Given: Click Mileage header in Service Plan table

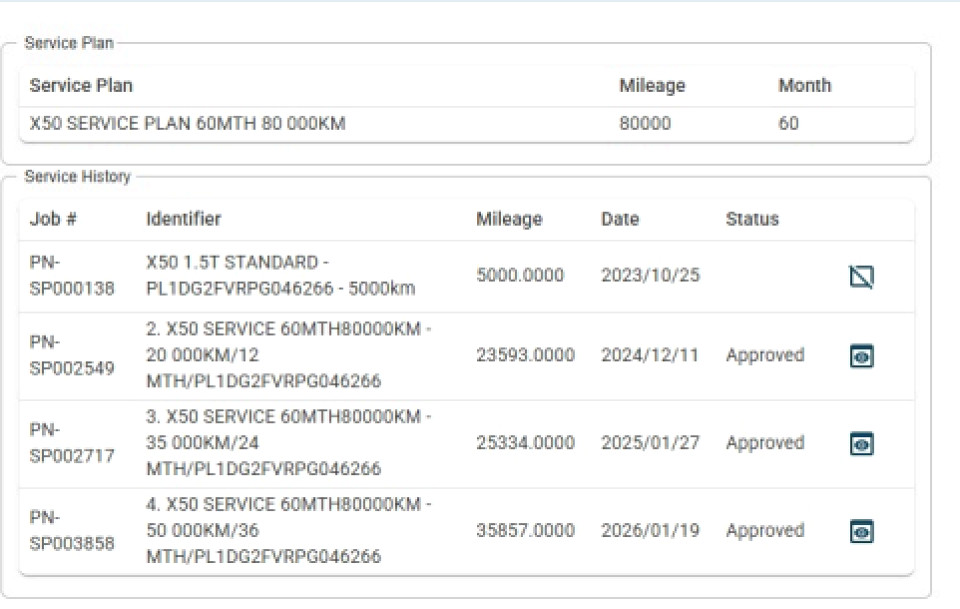Looking at the screenshot, I should coord(652,86).
